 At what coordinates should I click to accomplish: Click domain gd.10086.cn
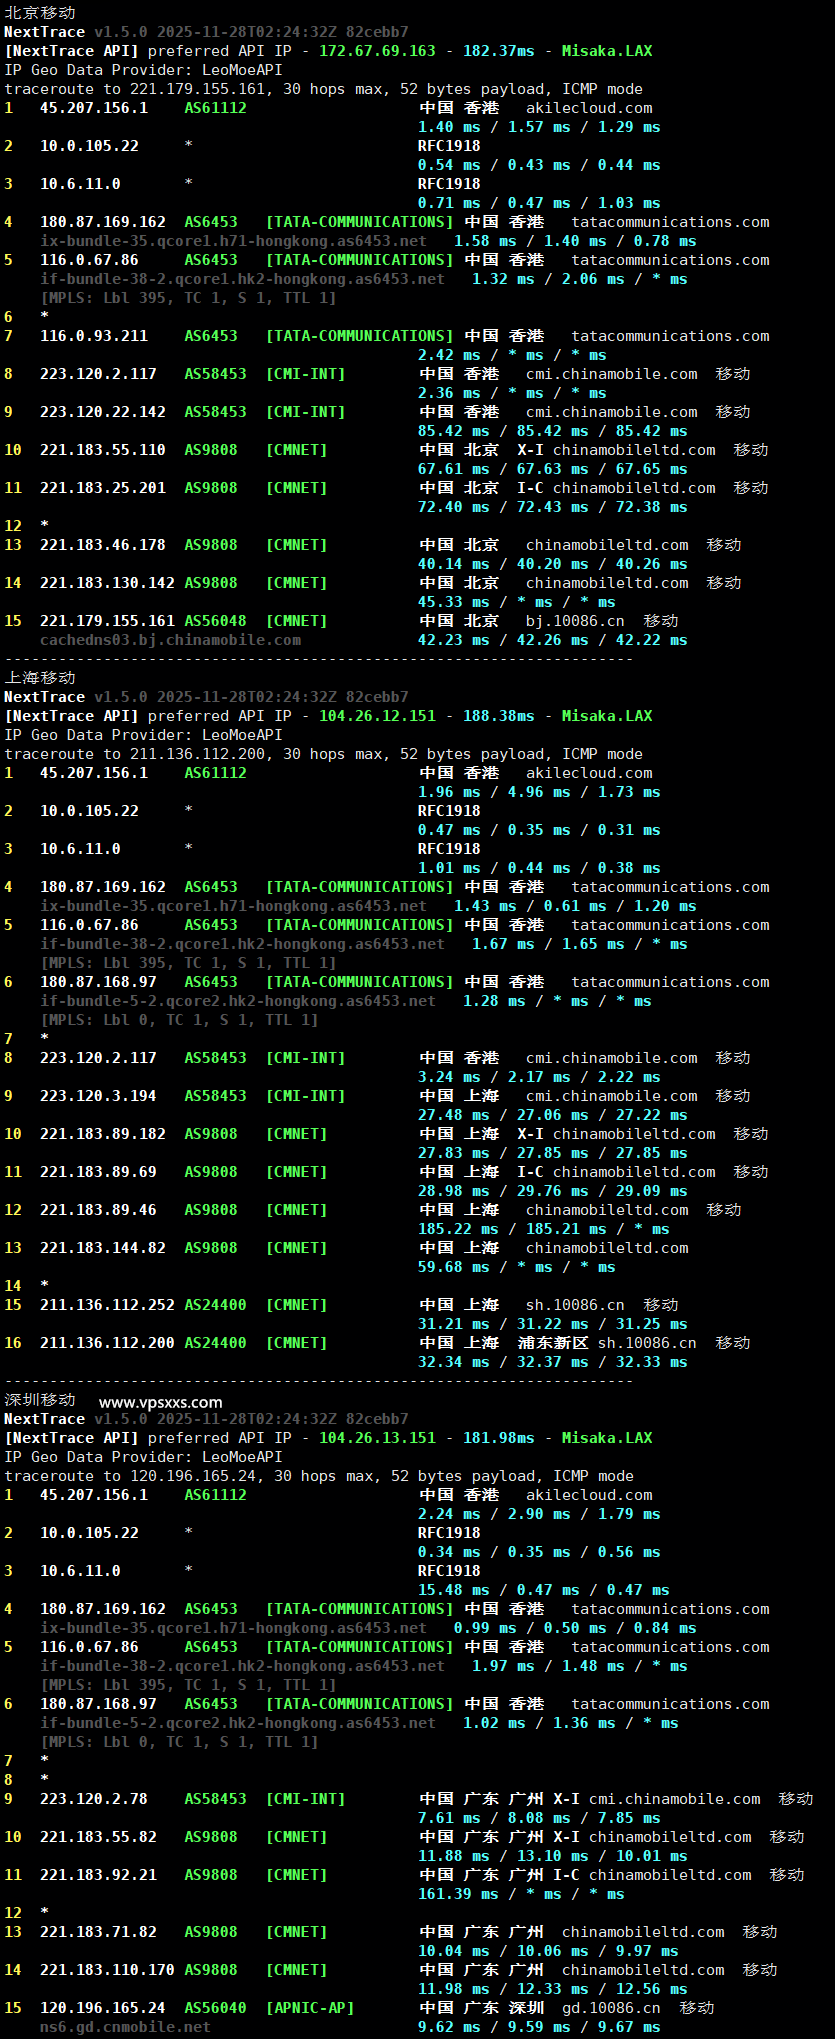pos(611,2008)
